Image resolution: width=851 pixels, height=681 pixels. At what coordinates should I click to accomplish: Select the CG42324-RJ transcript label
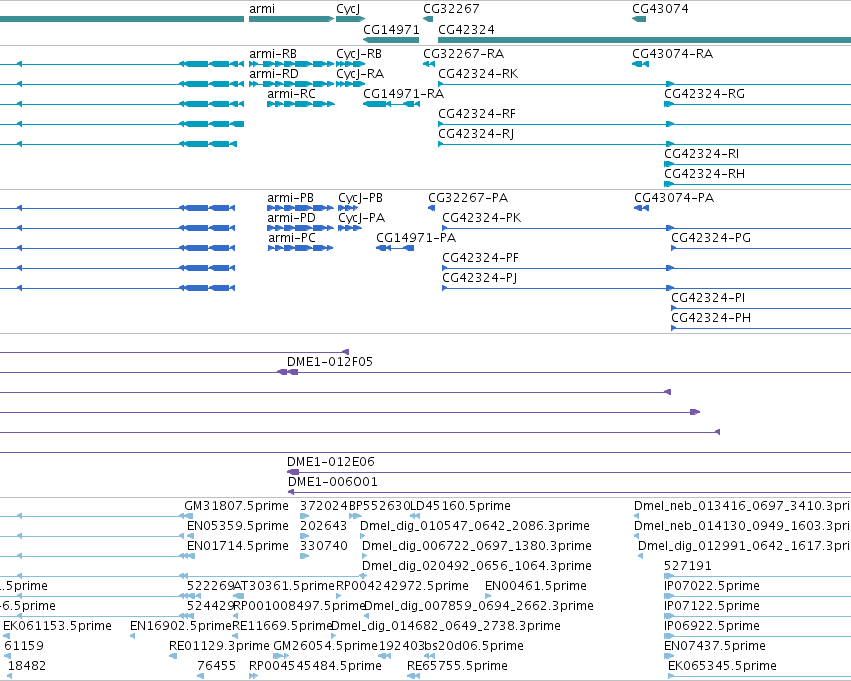click(476, 135)
